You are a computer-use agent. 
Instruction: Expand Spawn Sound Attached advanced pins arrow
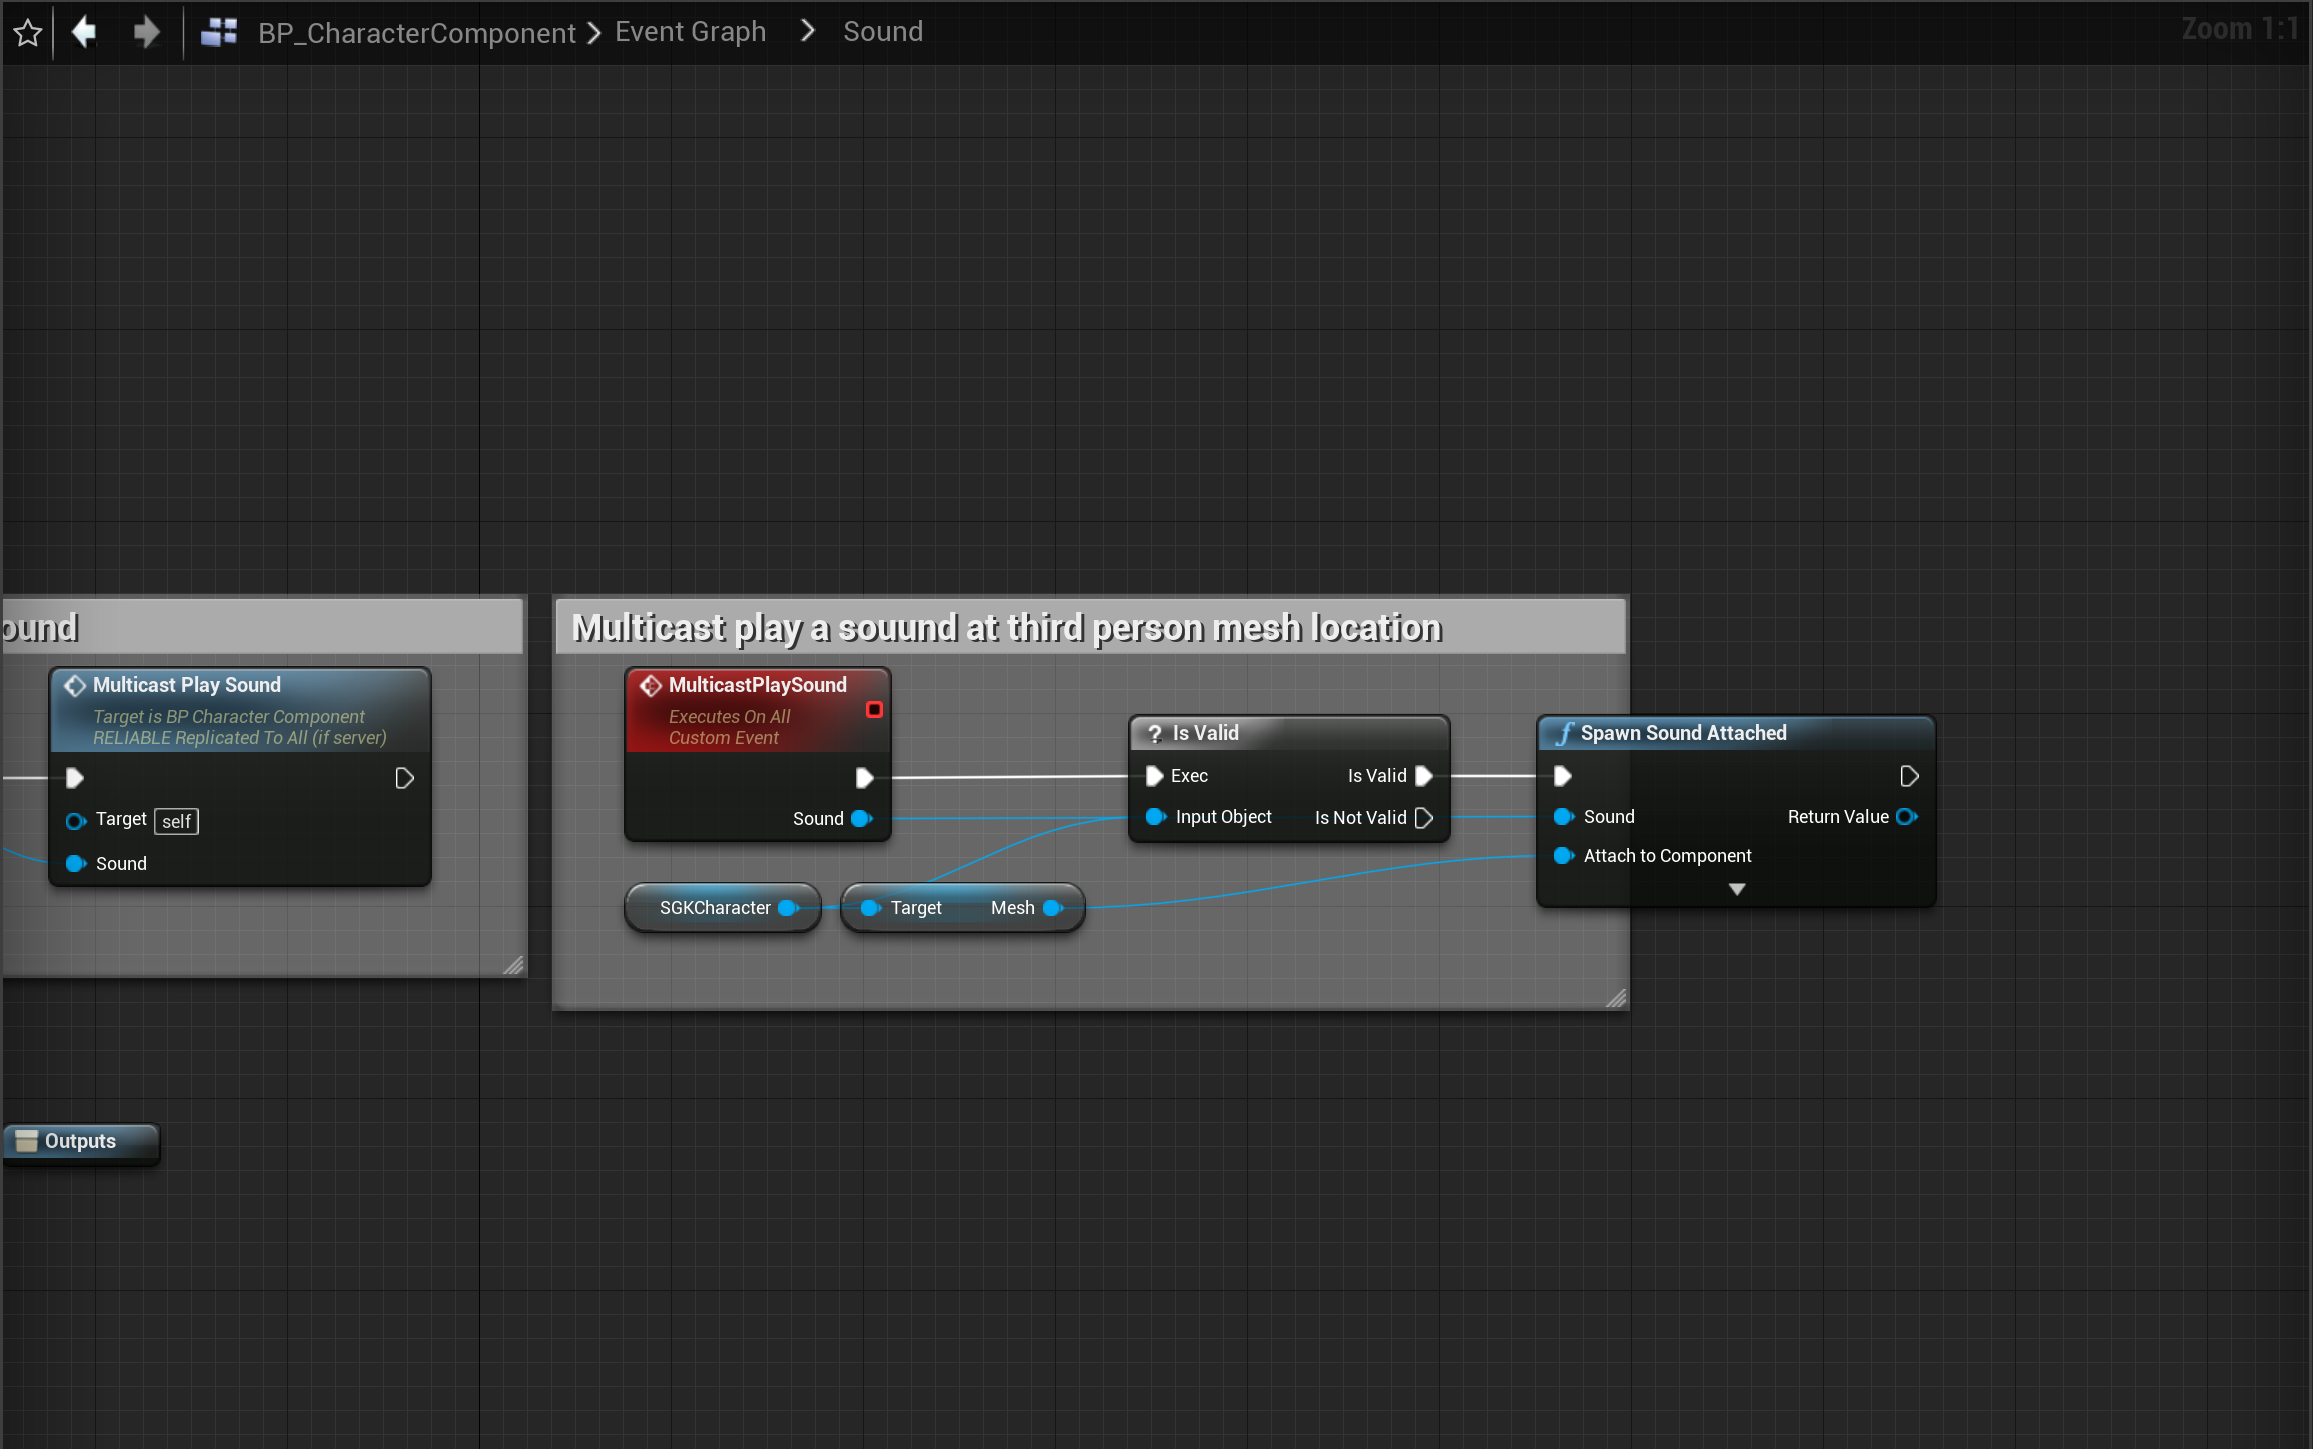coord(1737,889)
